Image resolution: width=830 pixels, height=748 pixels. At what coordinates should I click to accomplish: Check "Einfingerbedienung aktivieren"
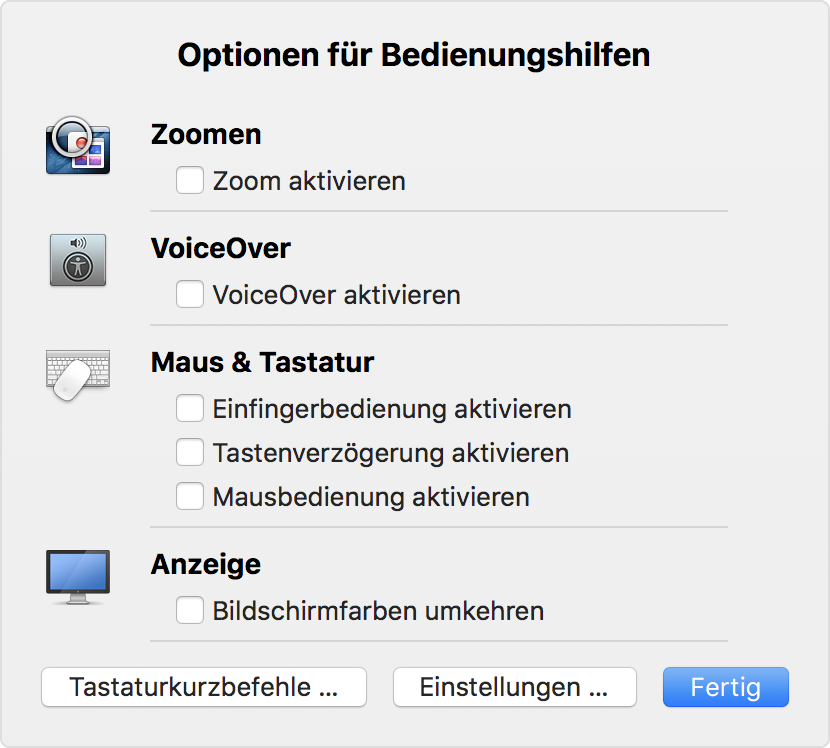click(x=189, y=408)
